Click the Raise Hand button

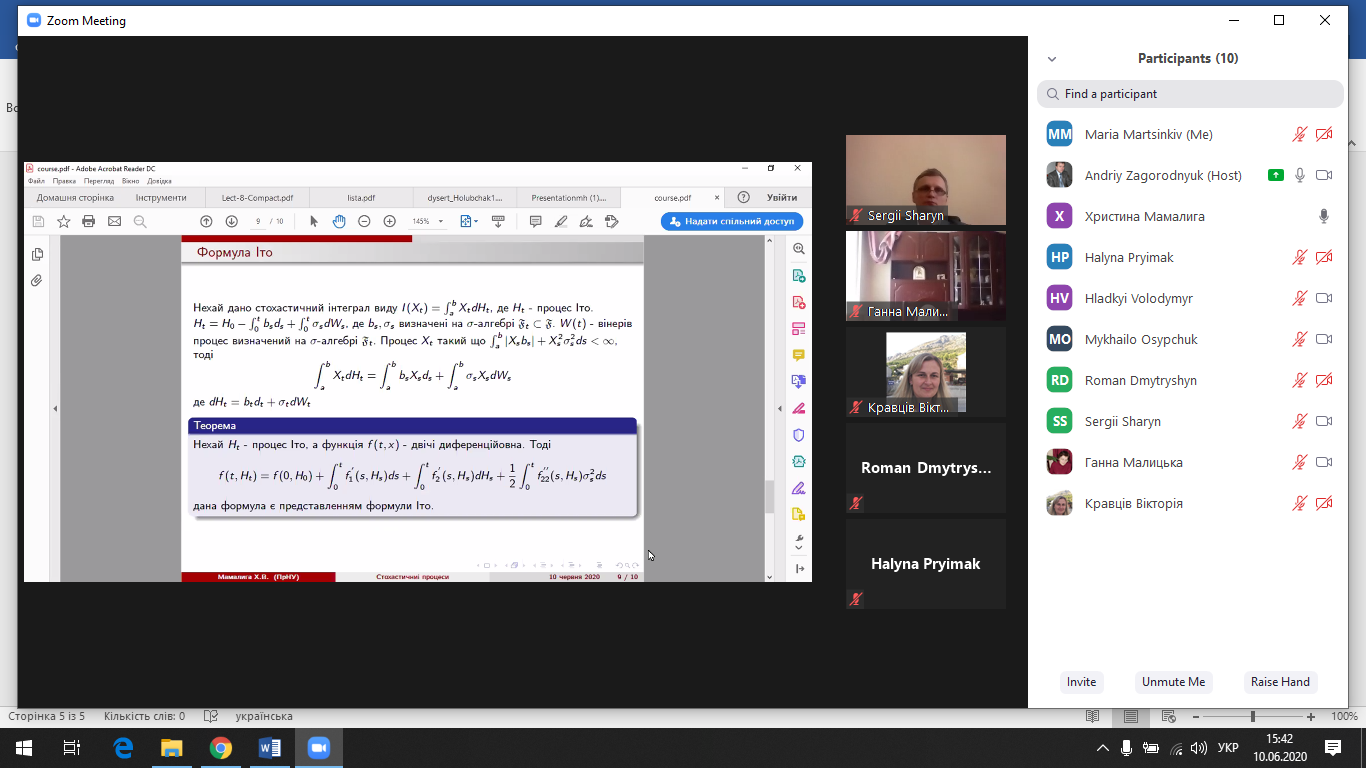point(1280,682)
